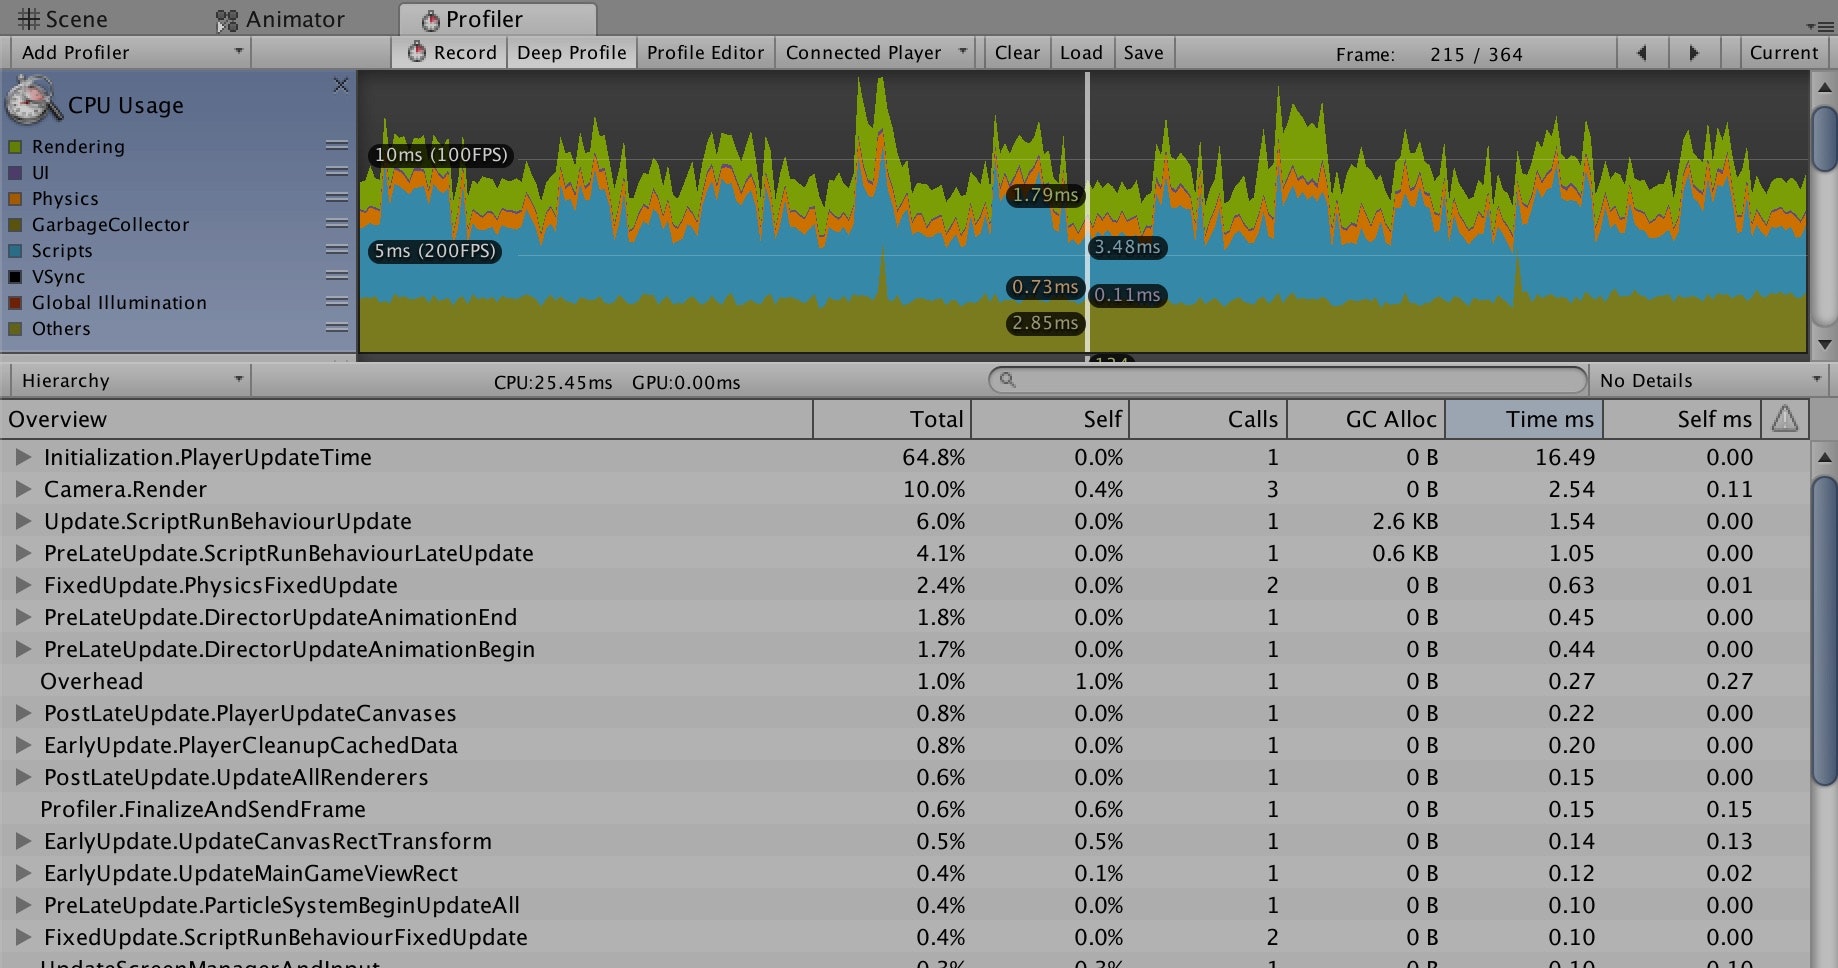Sort by the Self ms column header
This screenshot has width=1838, height=968.
pyautogui.click(x=1682, y=419)
